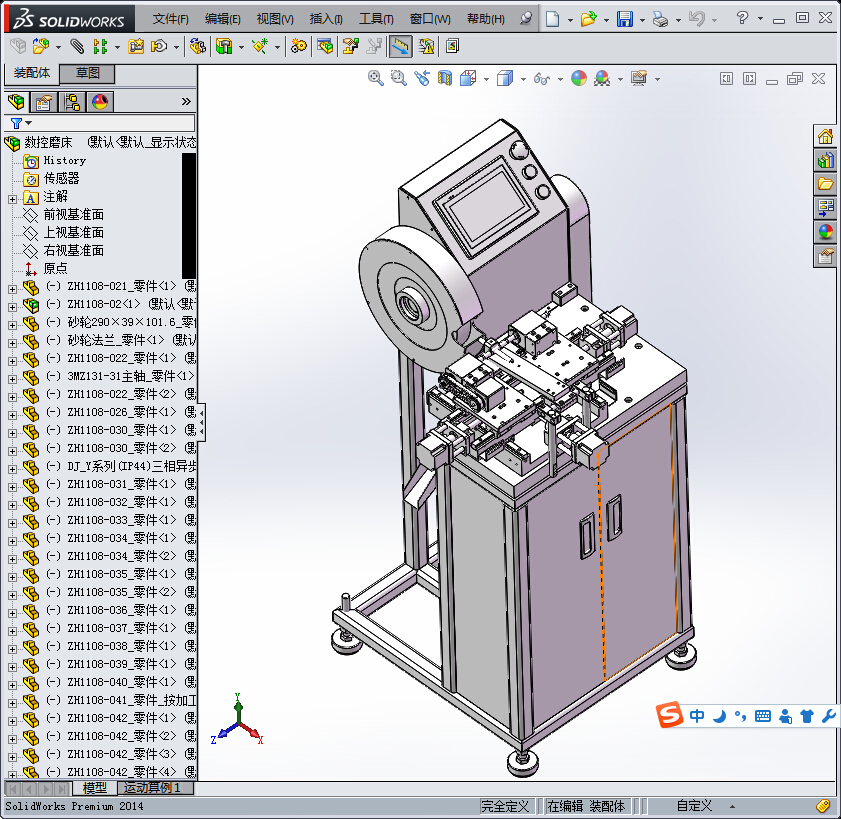Open the 帮助(H) menu
841x819 pixels.
[486, 19]
